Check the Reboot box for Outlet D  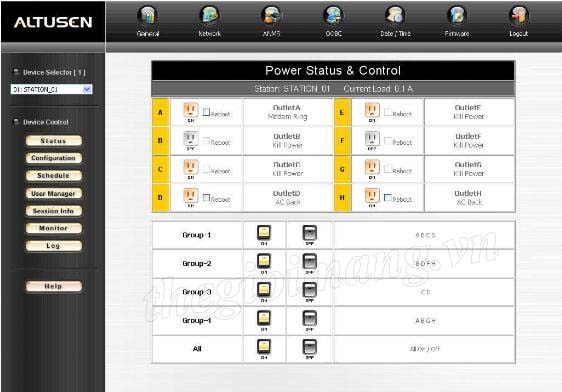pyautogui.click(x=206, y=197)
